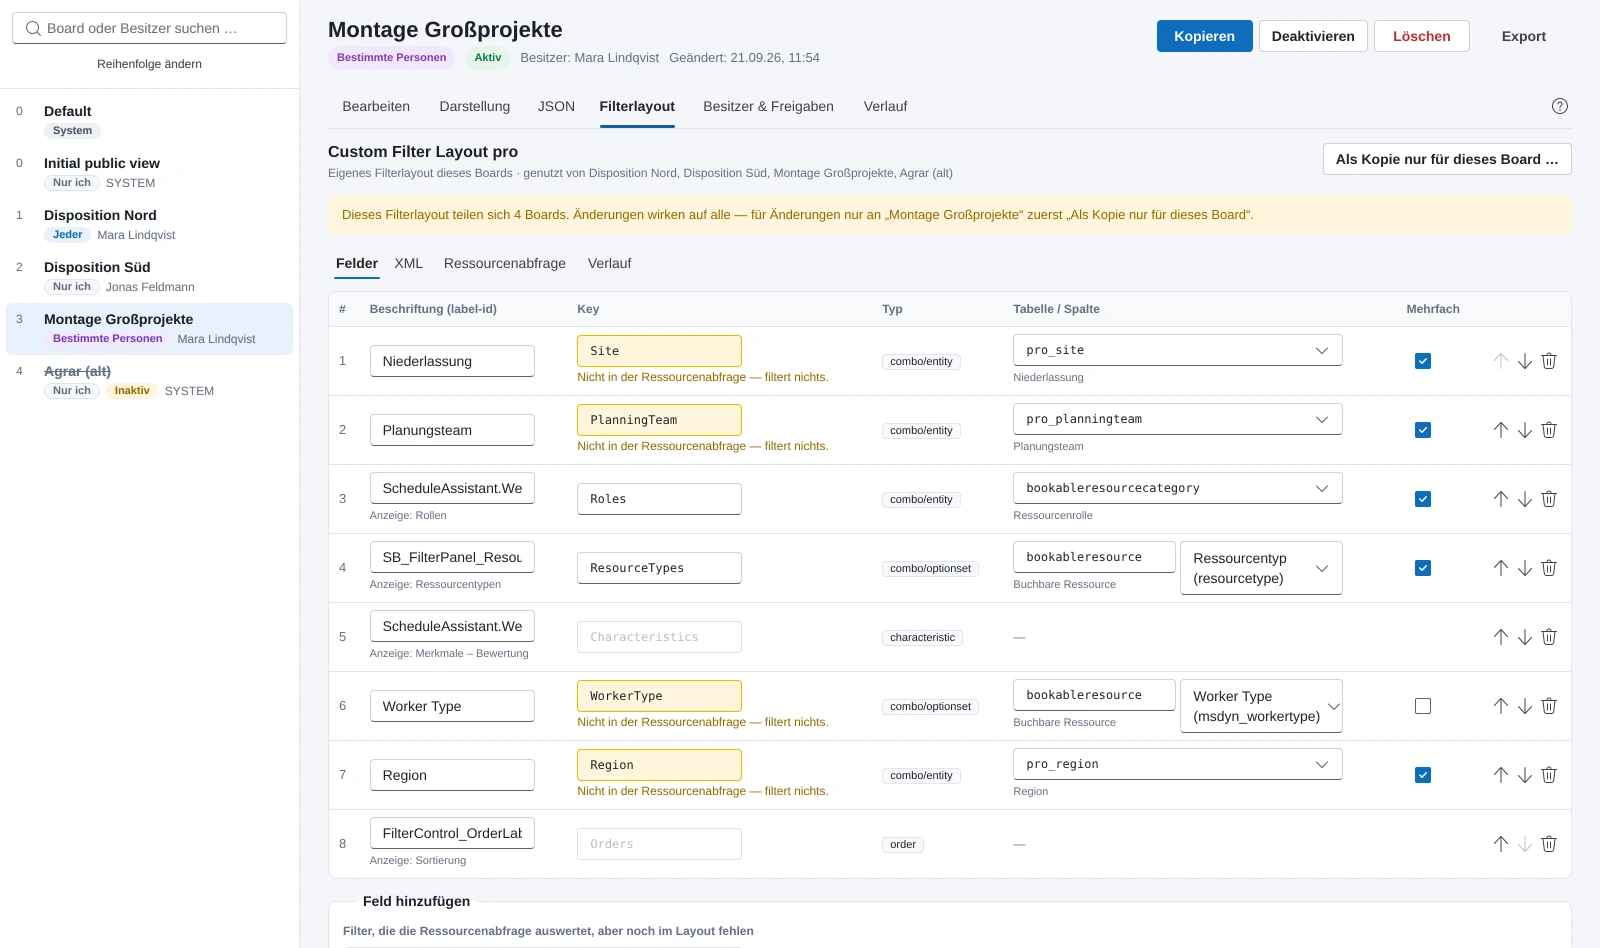
Task: Open the pro_site table dropdown
Action: pyautogui.click(x=1177, y=350)
